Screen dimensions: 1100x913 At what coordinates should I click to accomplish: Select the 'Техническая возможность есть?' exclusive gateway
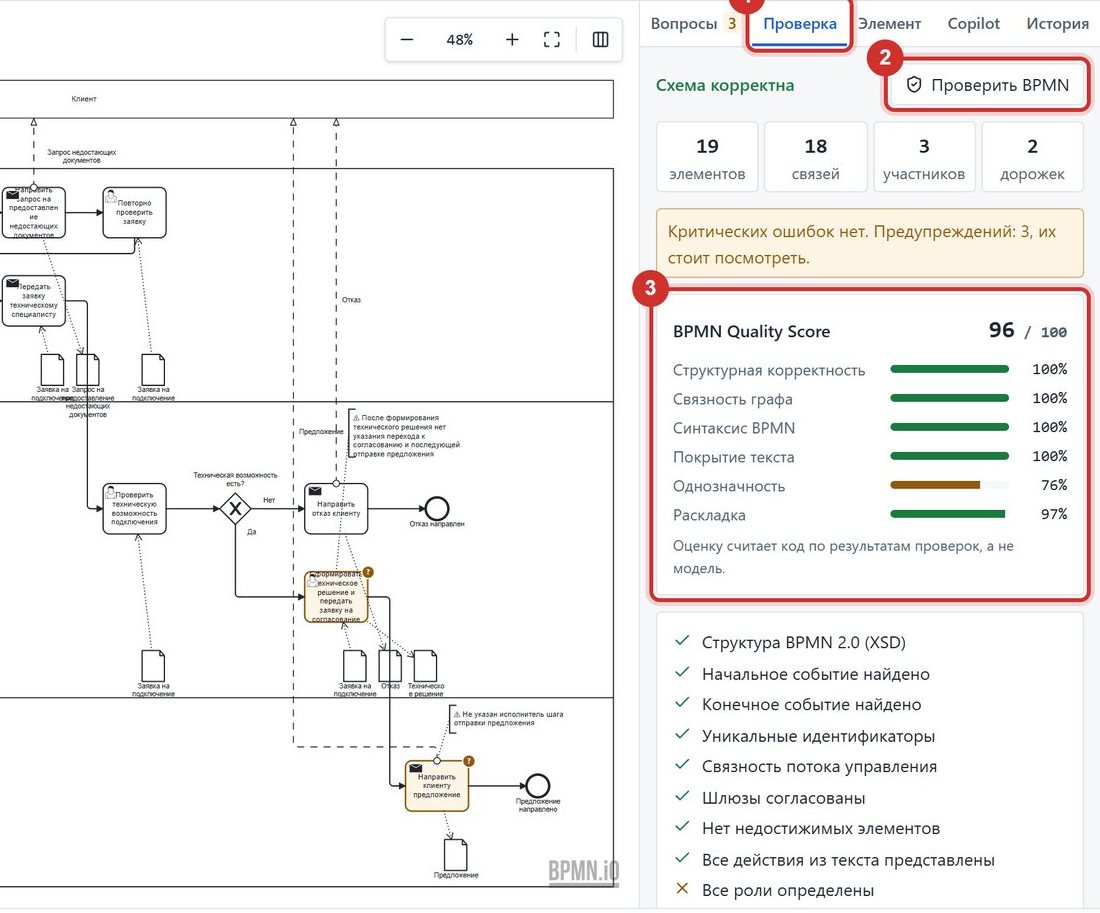point(235,508)
